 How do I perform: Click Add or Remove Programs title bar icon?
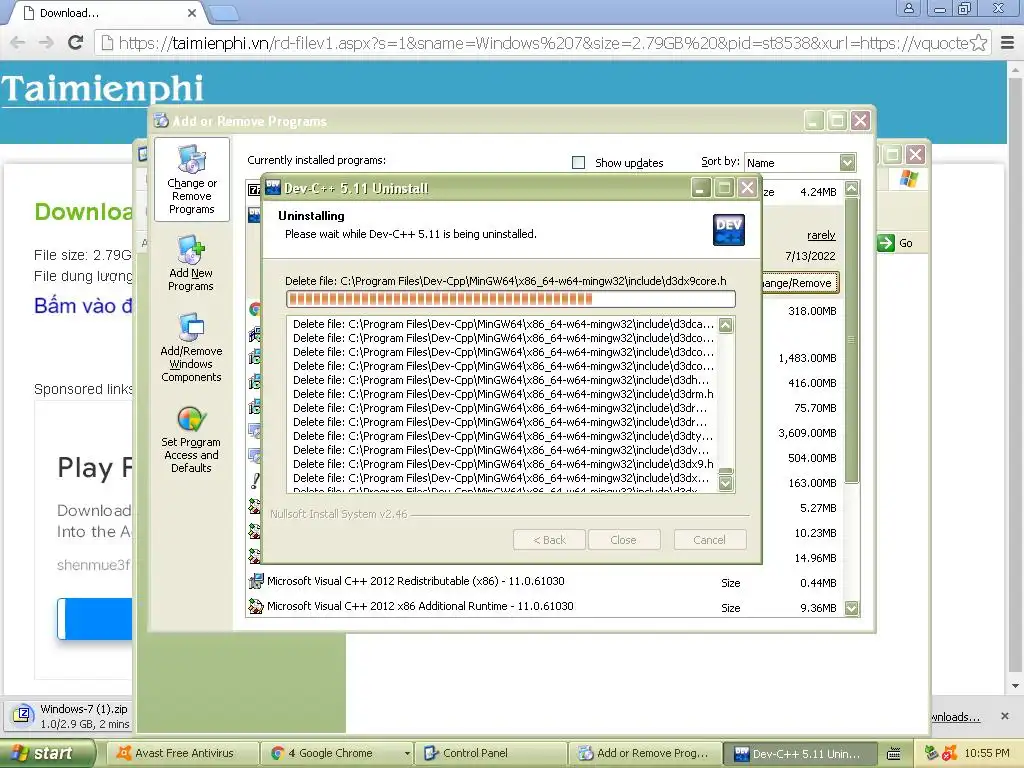[161, 121]
